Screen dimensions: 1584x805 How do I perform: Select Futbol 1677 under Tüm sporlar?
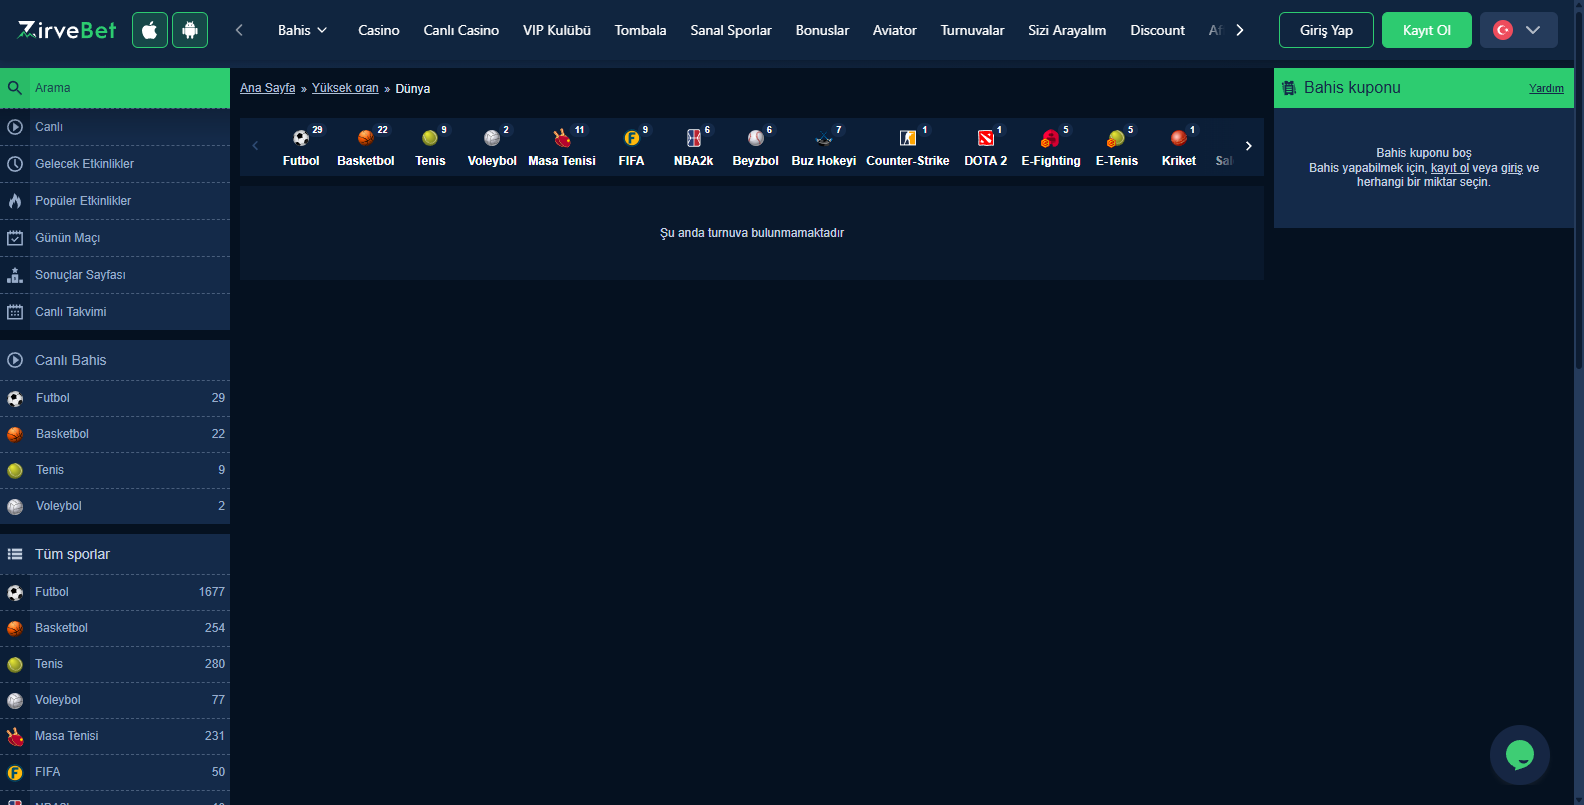(115, 592)
